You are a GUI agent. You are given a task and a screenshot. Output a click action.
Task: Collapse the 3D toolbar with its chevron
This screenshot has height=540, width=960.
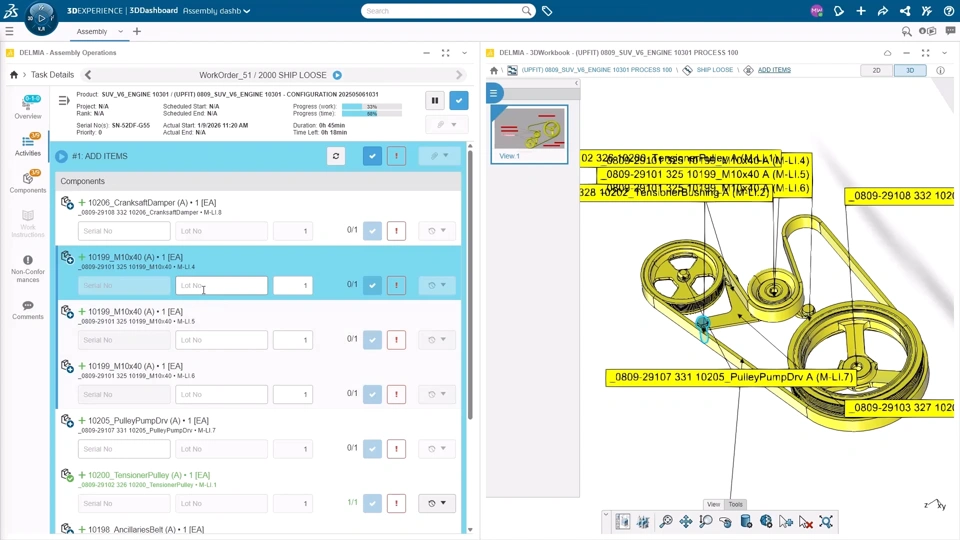click(606, 515)
